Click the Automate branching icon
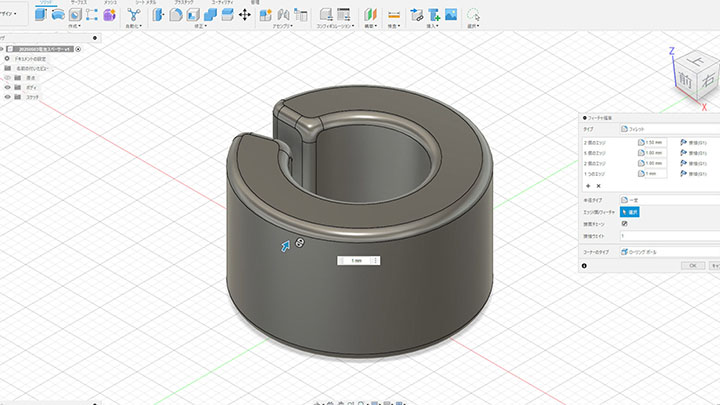720x405 pixels. click(134, 15)
